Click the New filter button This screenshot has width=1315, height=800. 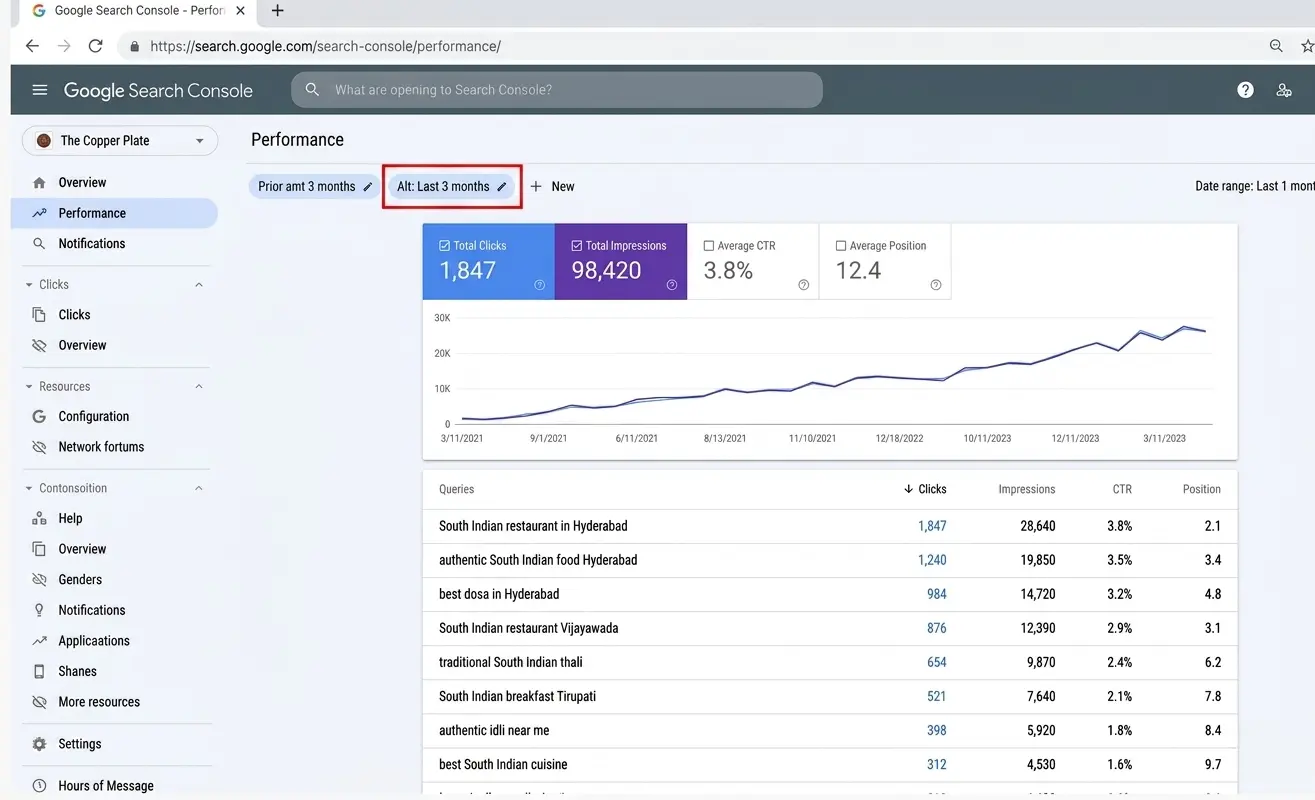click(x=552, y=187)
